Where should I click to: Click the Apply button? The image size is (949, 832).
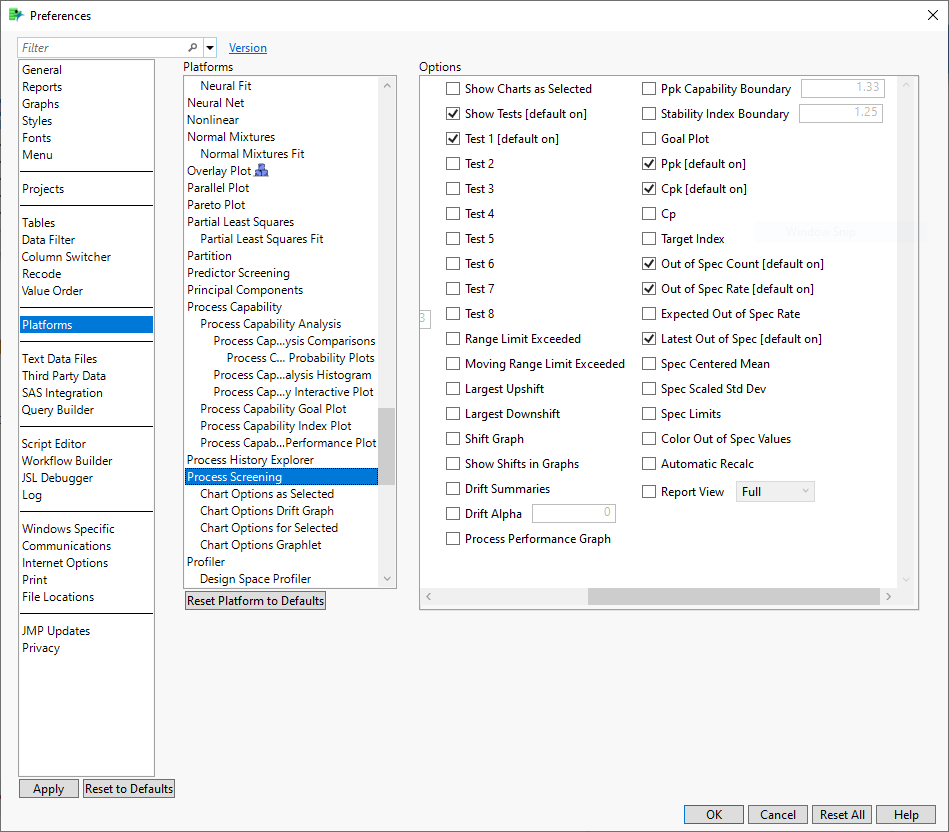48,788
